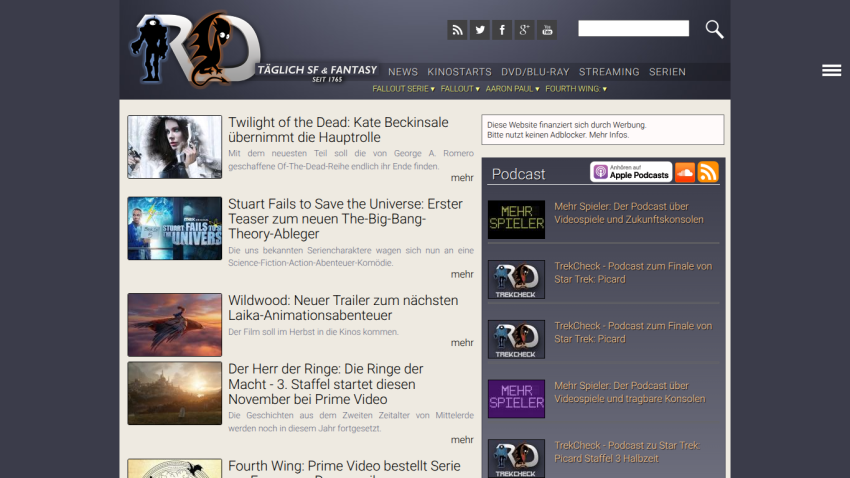Open Stuart Fails teaser thumbnail
Viewport: 850px width, 478px height.
tap(175, 228)
